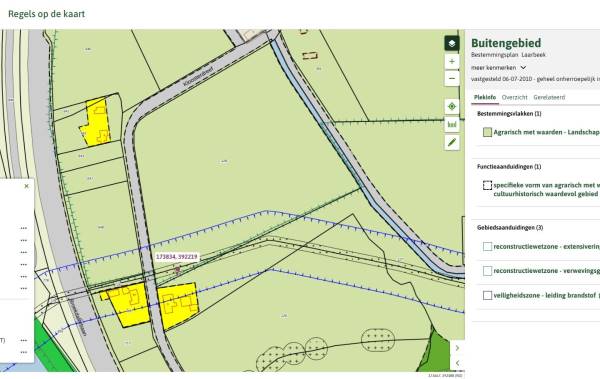The image size is (600, 379).
Task: Open the map layers button
Action: click(452, 43)
